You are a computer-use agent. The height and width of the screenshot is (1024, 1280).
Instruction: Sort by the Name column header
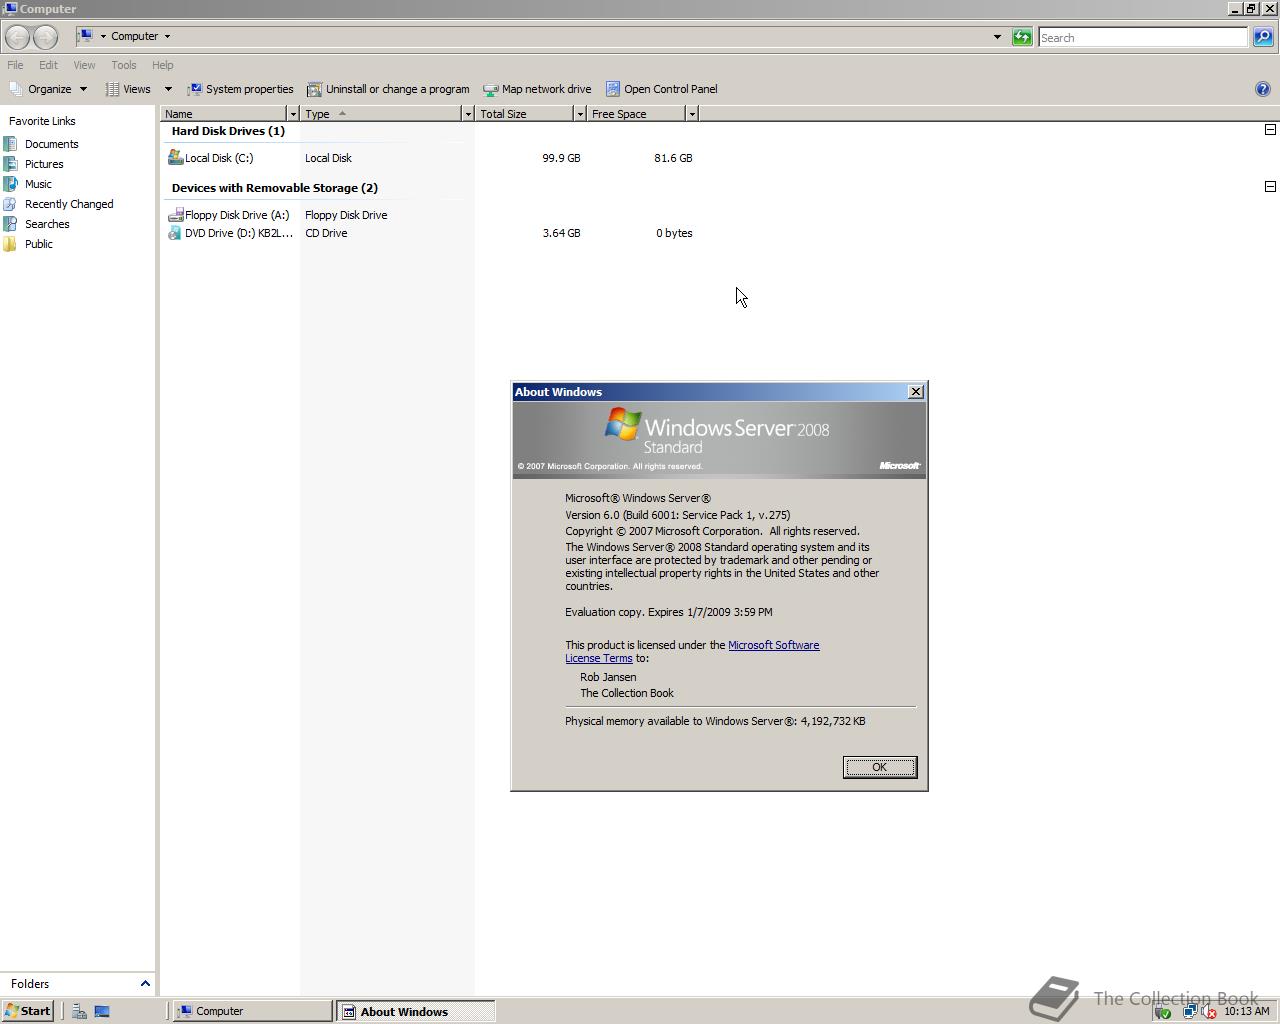coord(224,114)
